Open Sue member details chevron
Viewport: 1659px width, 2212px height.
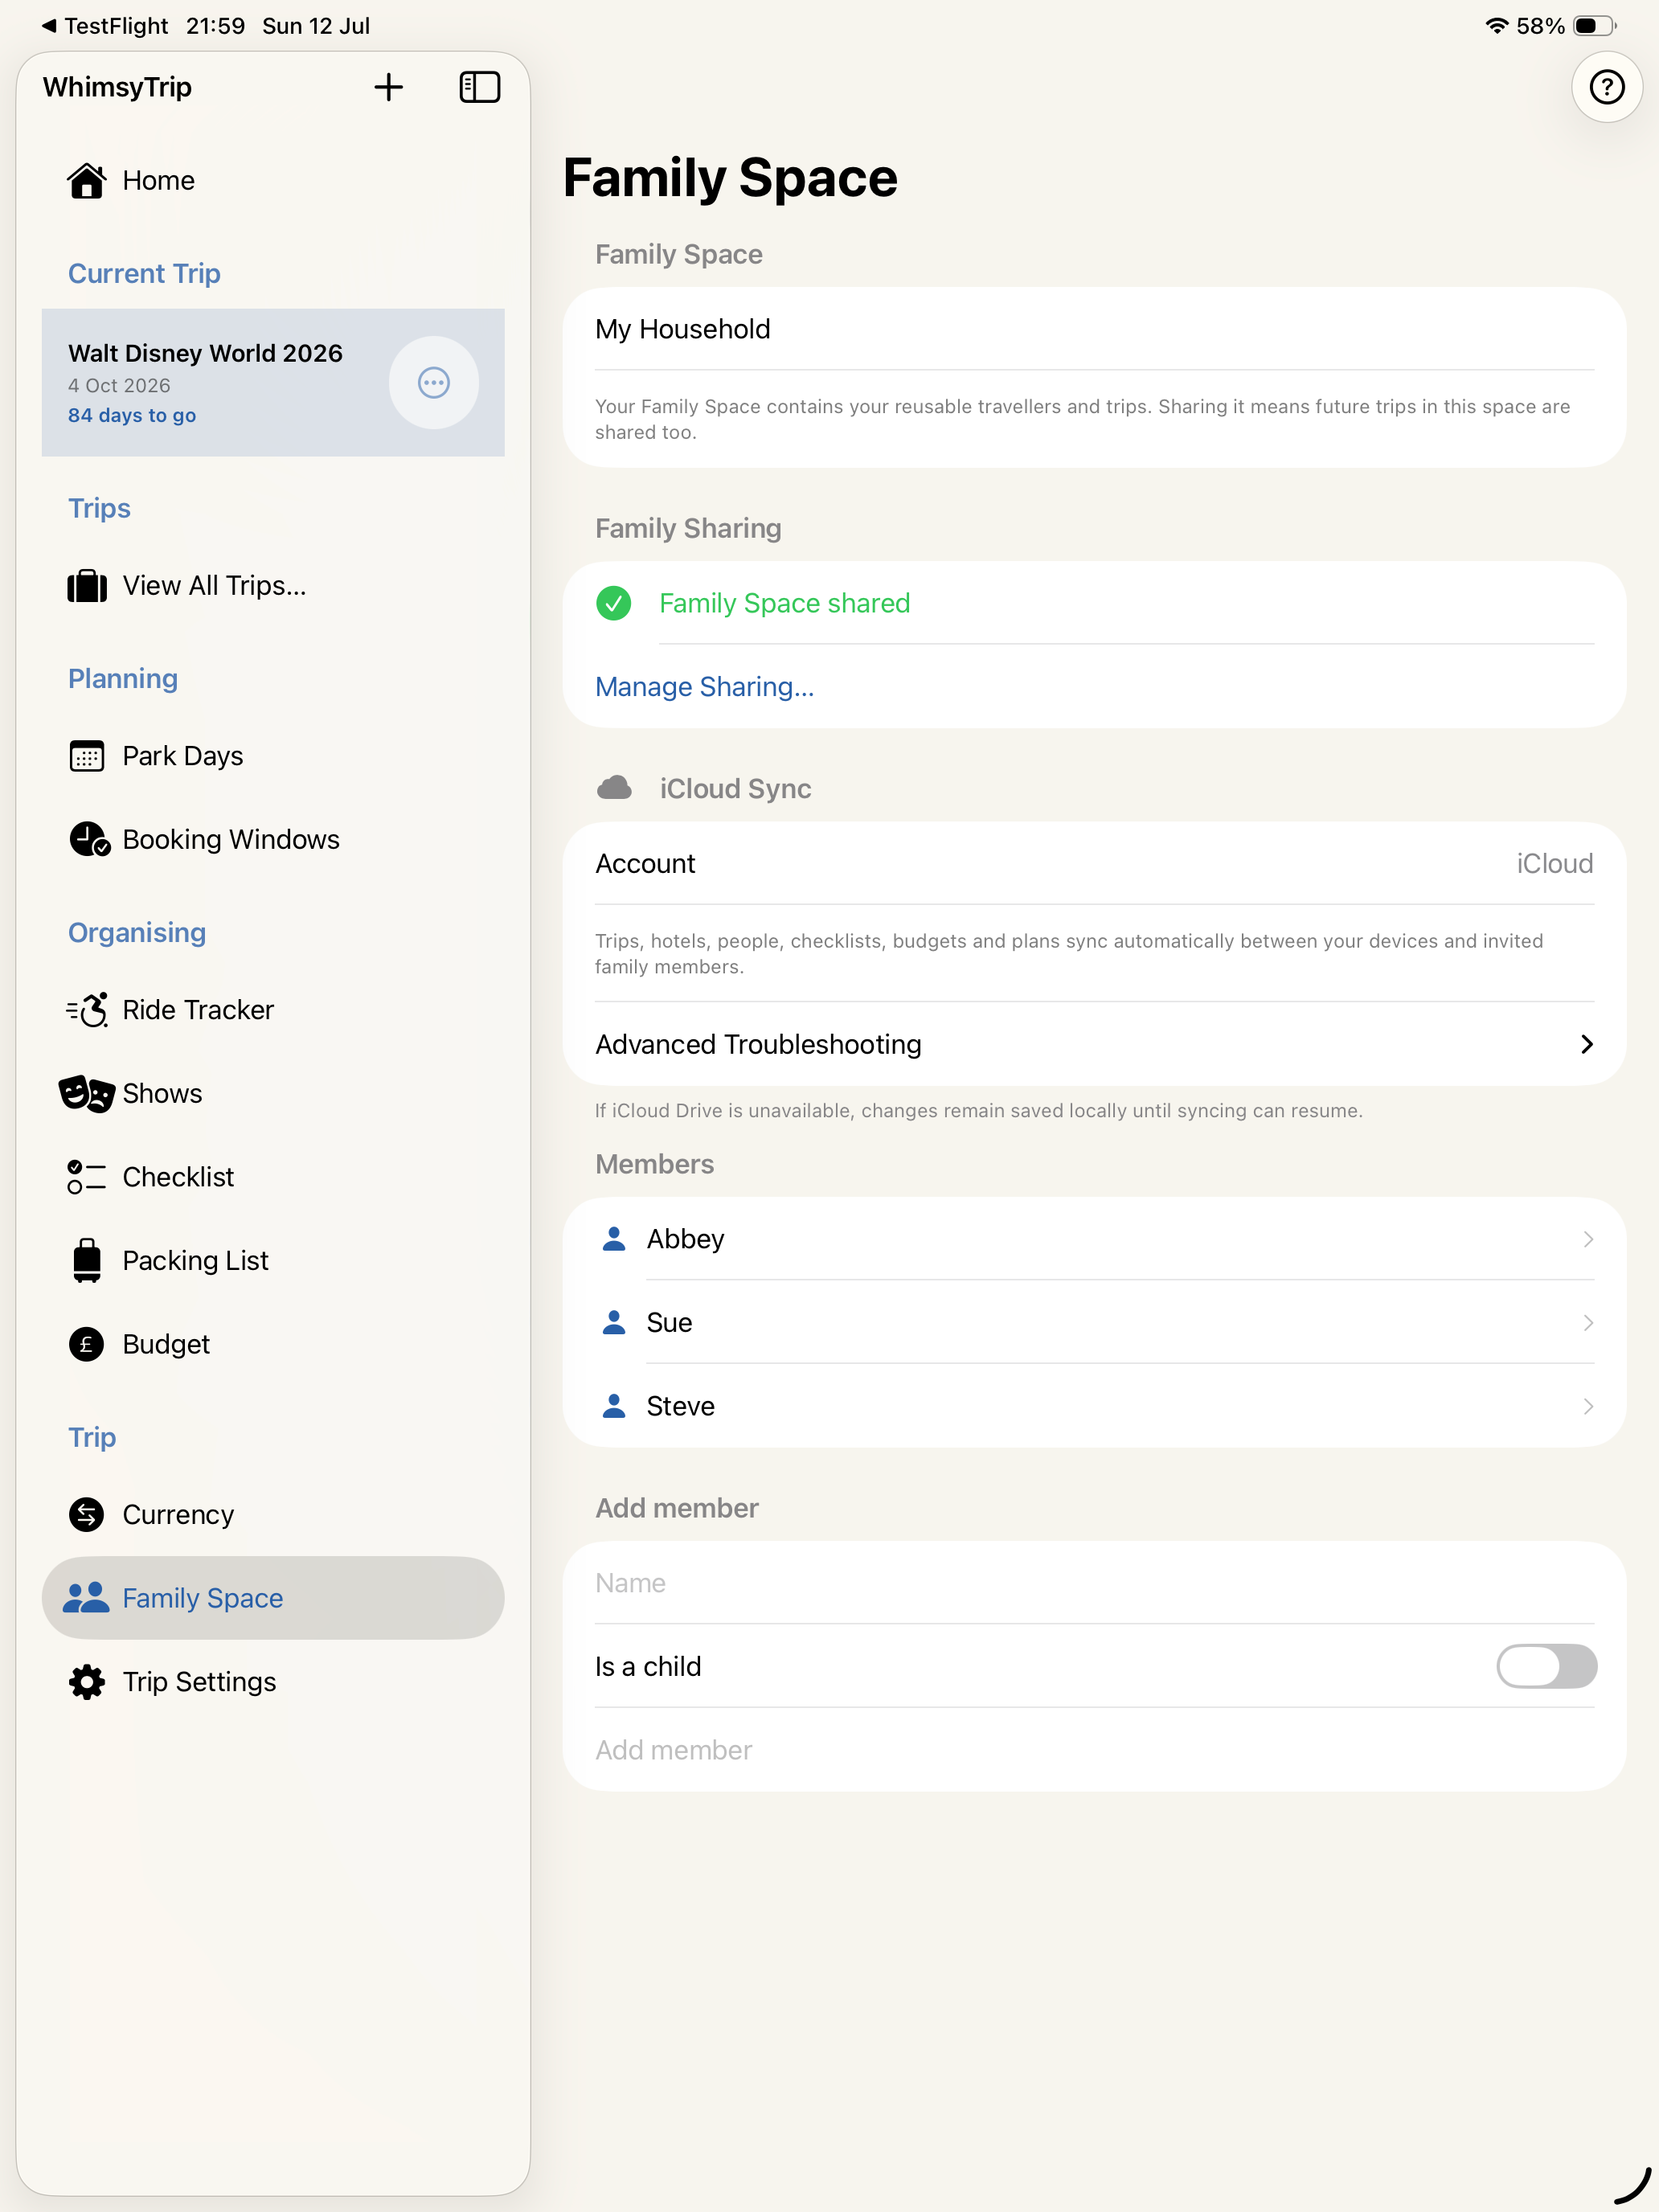pyautogui.click(x=1588, y=1322)
